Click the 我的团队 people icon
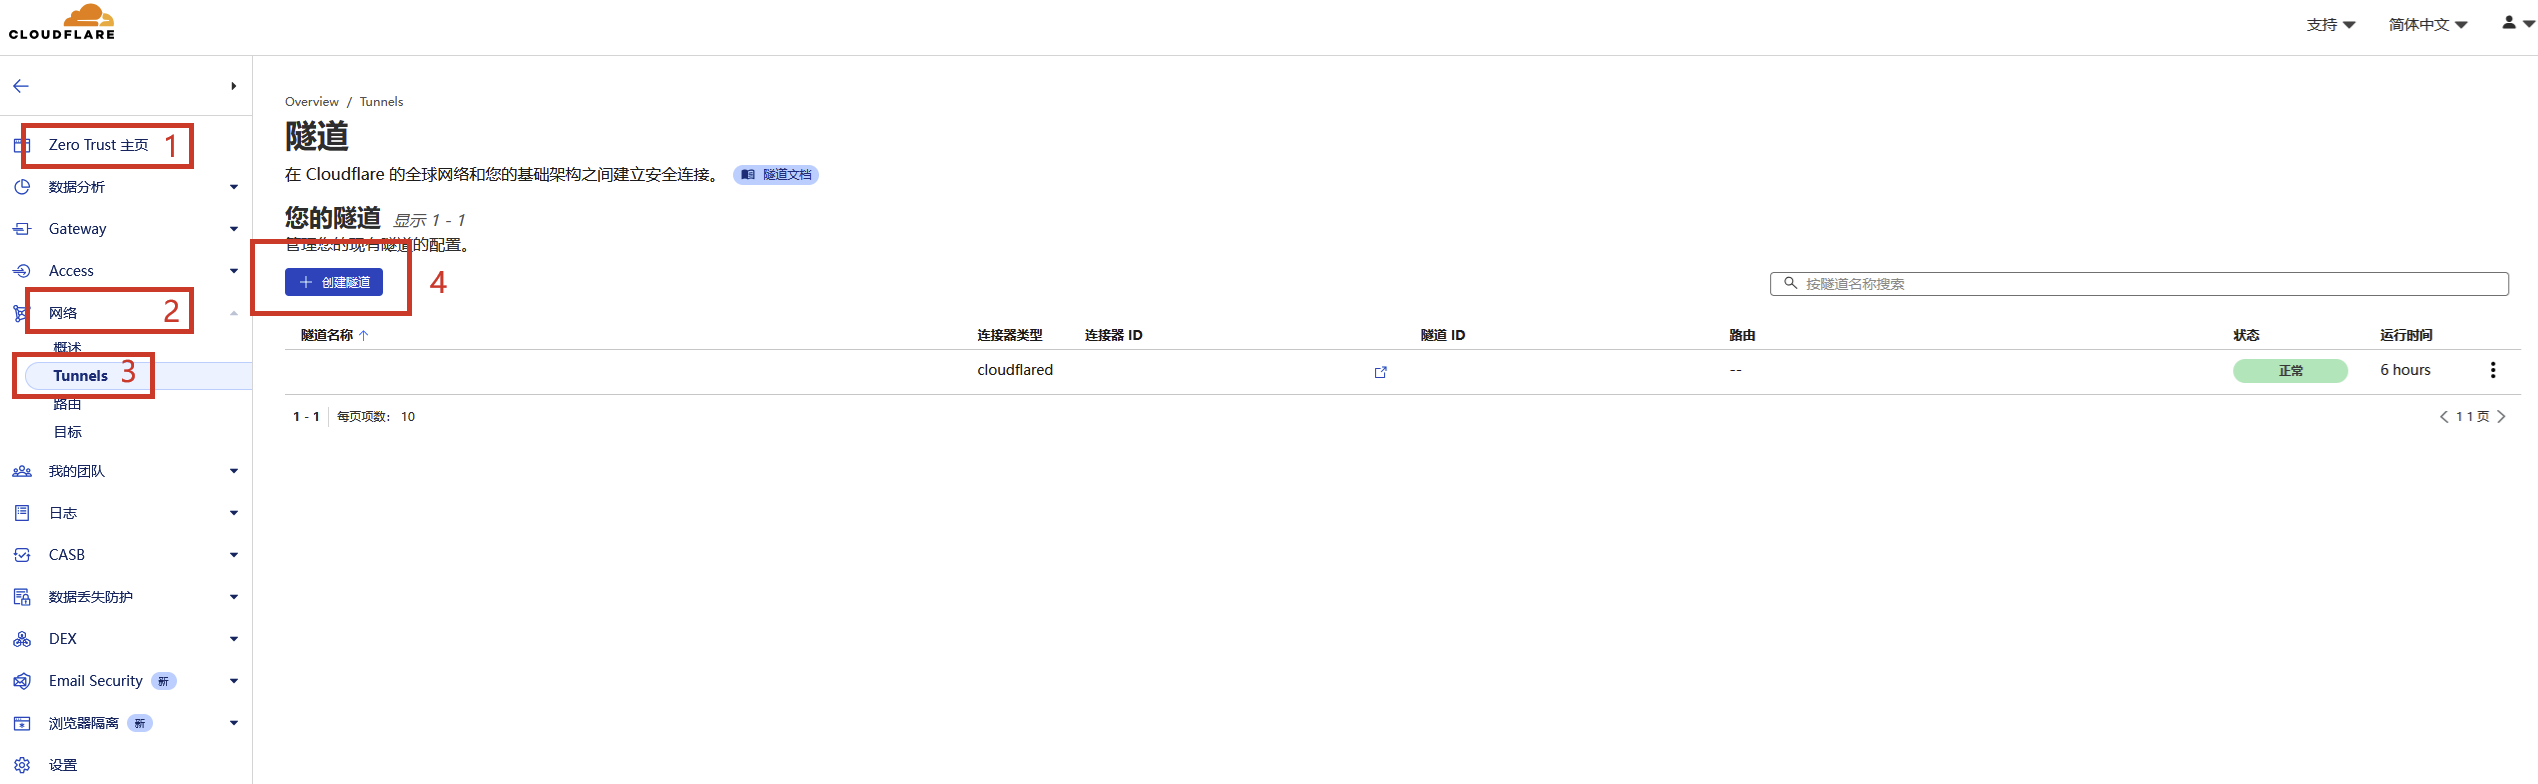Screen dimensions: 2538x784 [x=22, y=471]
